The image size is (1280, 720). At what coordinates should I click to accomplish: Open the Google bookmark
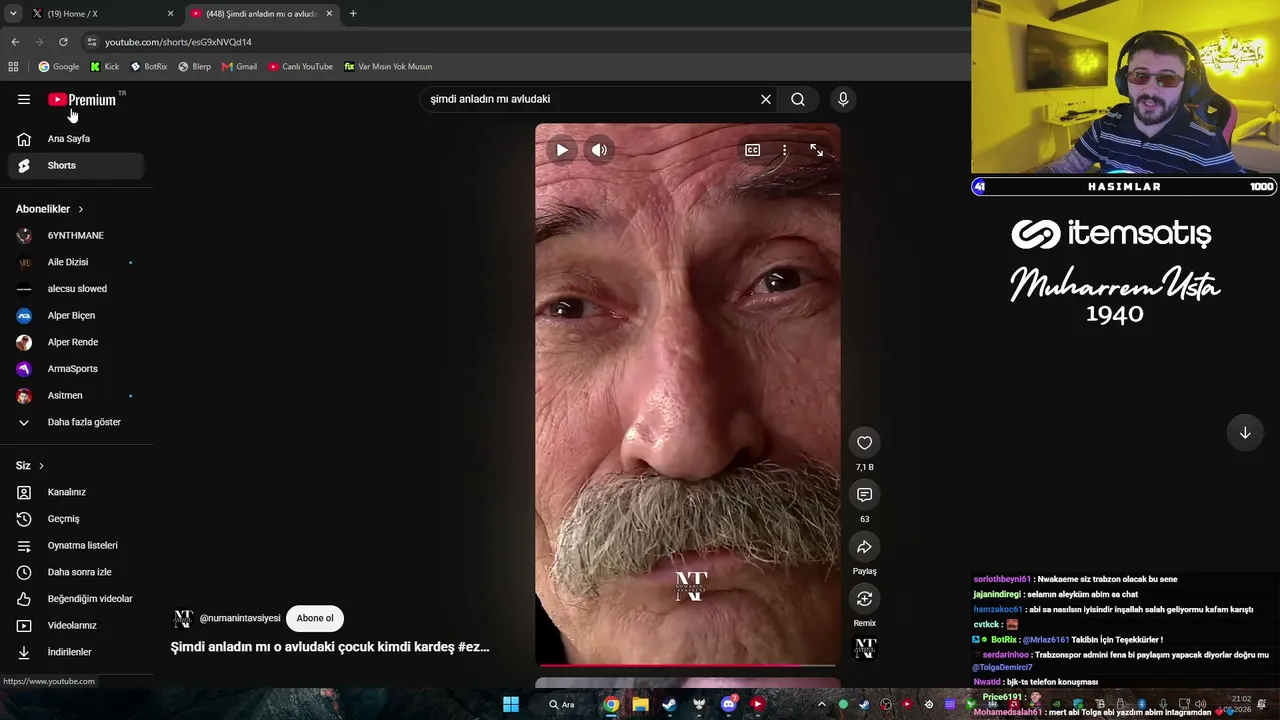tap(59, 67)
